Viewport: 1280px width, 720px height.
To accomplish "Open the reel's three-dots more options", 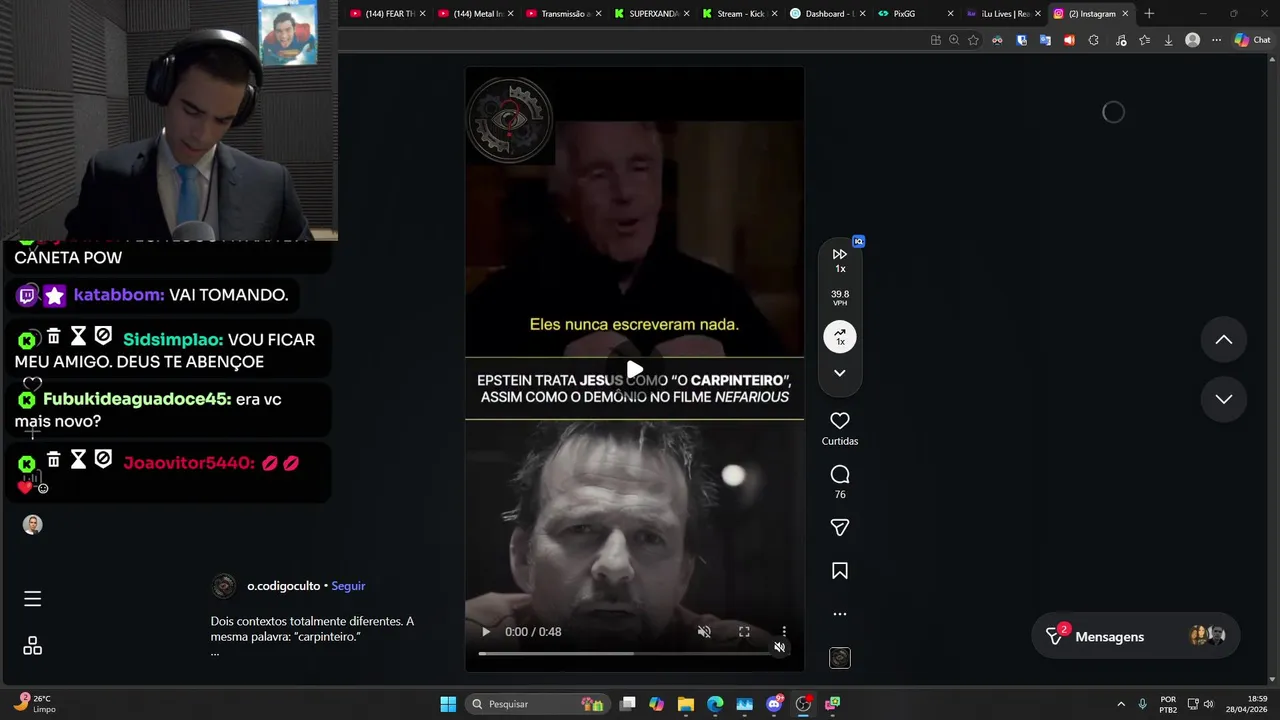I will 840,614.
